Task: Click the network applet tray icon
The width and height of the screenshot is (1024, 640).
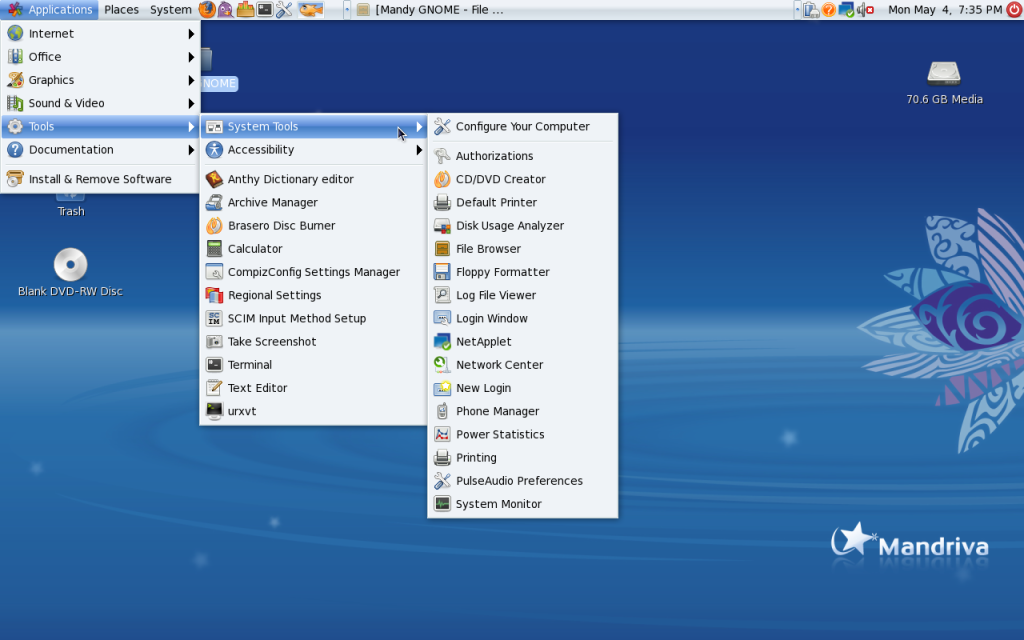Action: (846, 10)
